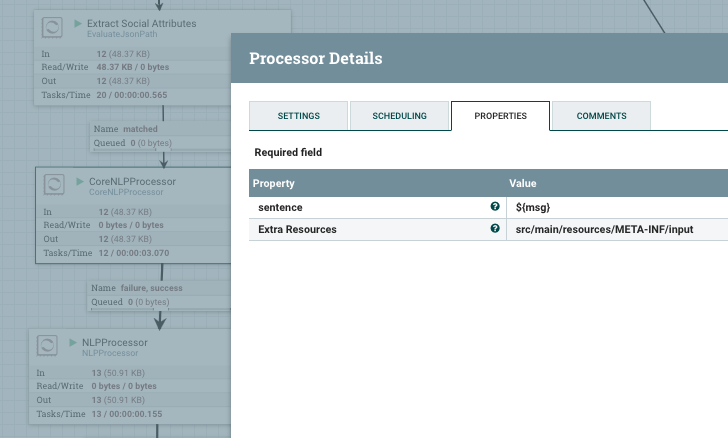The width and height of the screenshot is (728, 438).
Task: Click the running status arrow on NLPProcessor
Action: [73, 342]
